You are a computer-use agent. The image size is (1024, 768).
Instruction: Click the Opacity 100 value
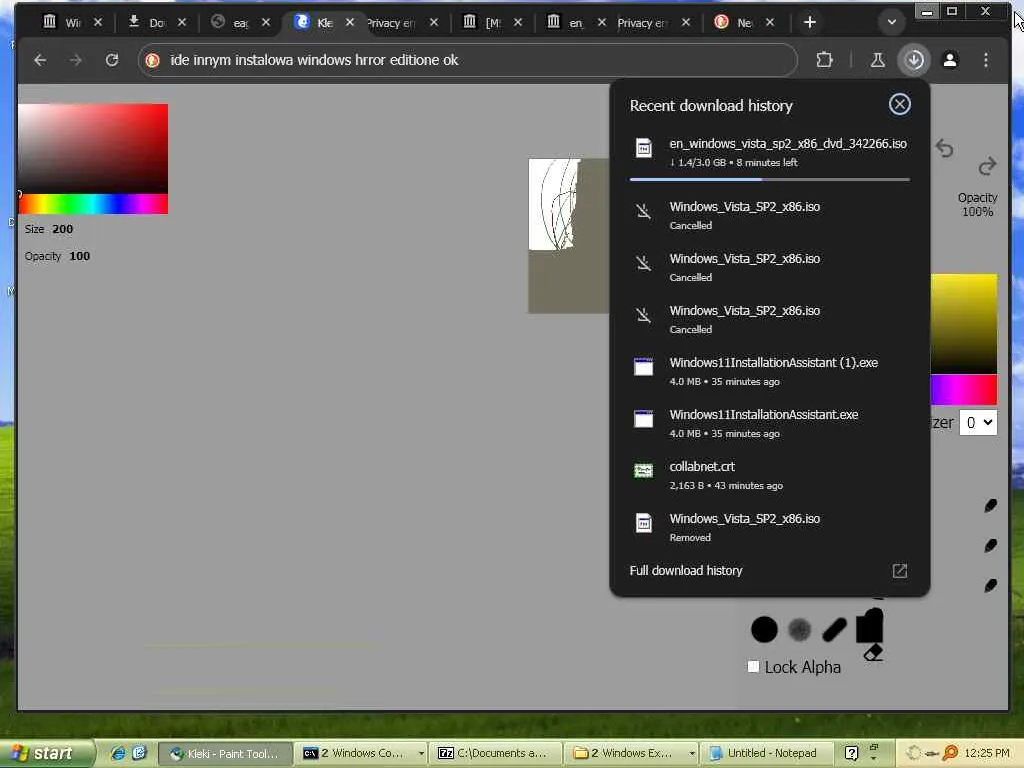click(80, 256)
